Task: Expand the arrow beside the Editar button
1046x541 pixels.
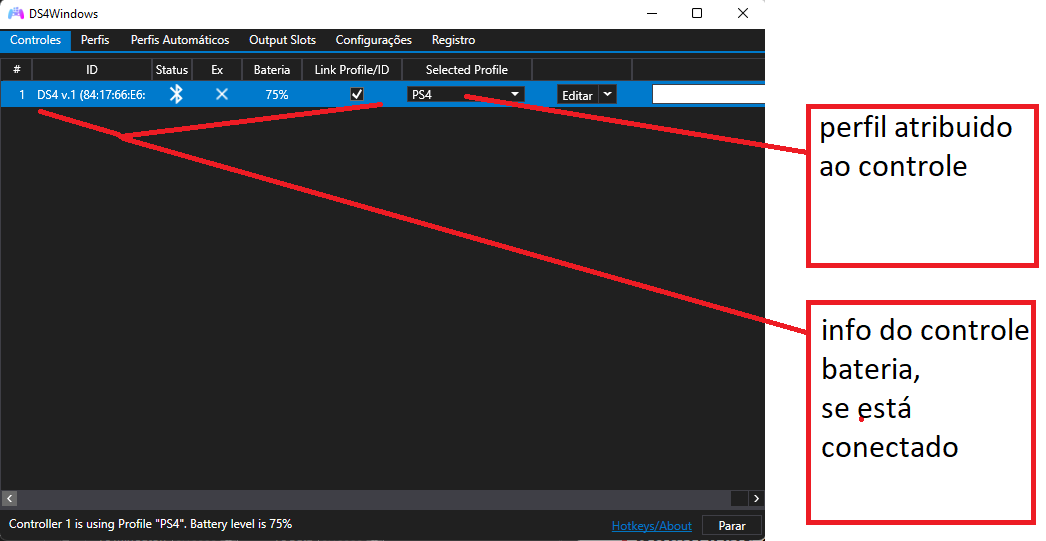Action: click(608, 95)
